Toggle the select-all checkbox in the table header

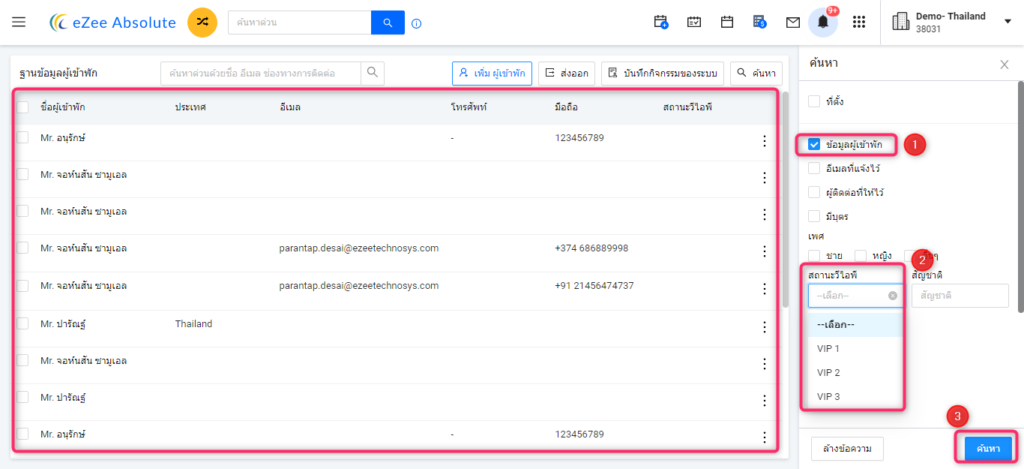23,106
